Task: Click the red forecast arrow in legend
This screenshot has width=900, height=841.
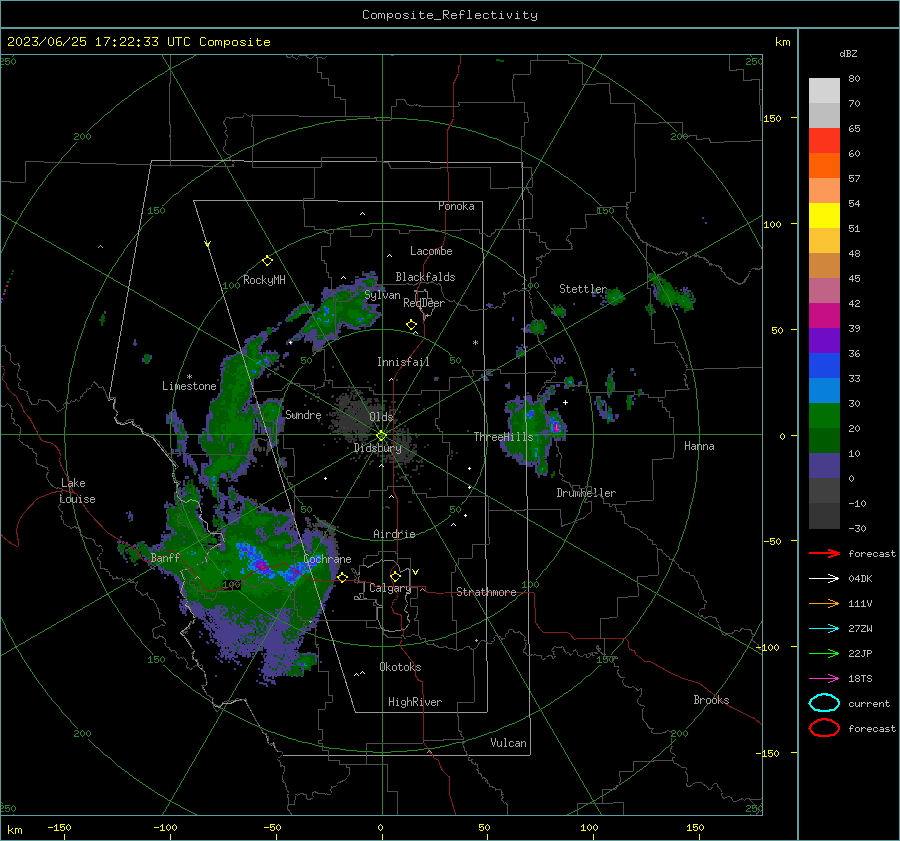Action: (824, 553)
